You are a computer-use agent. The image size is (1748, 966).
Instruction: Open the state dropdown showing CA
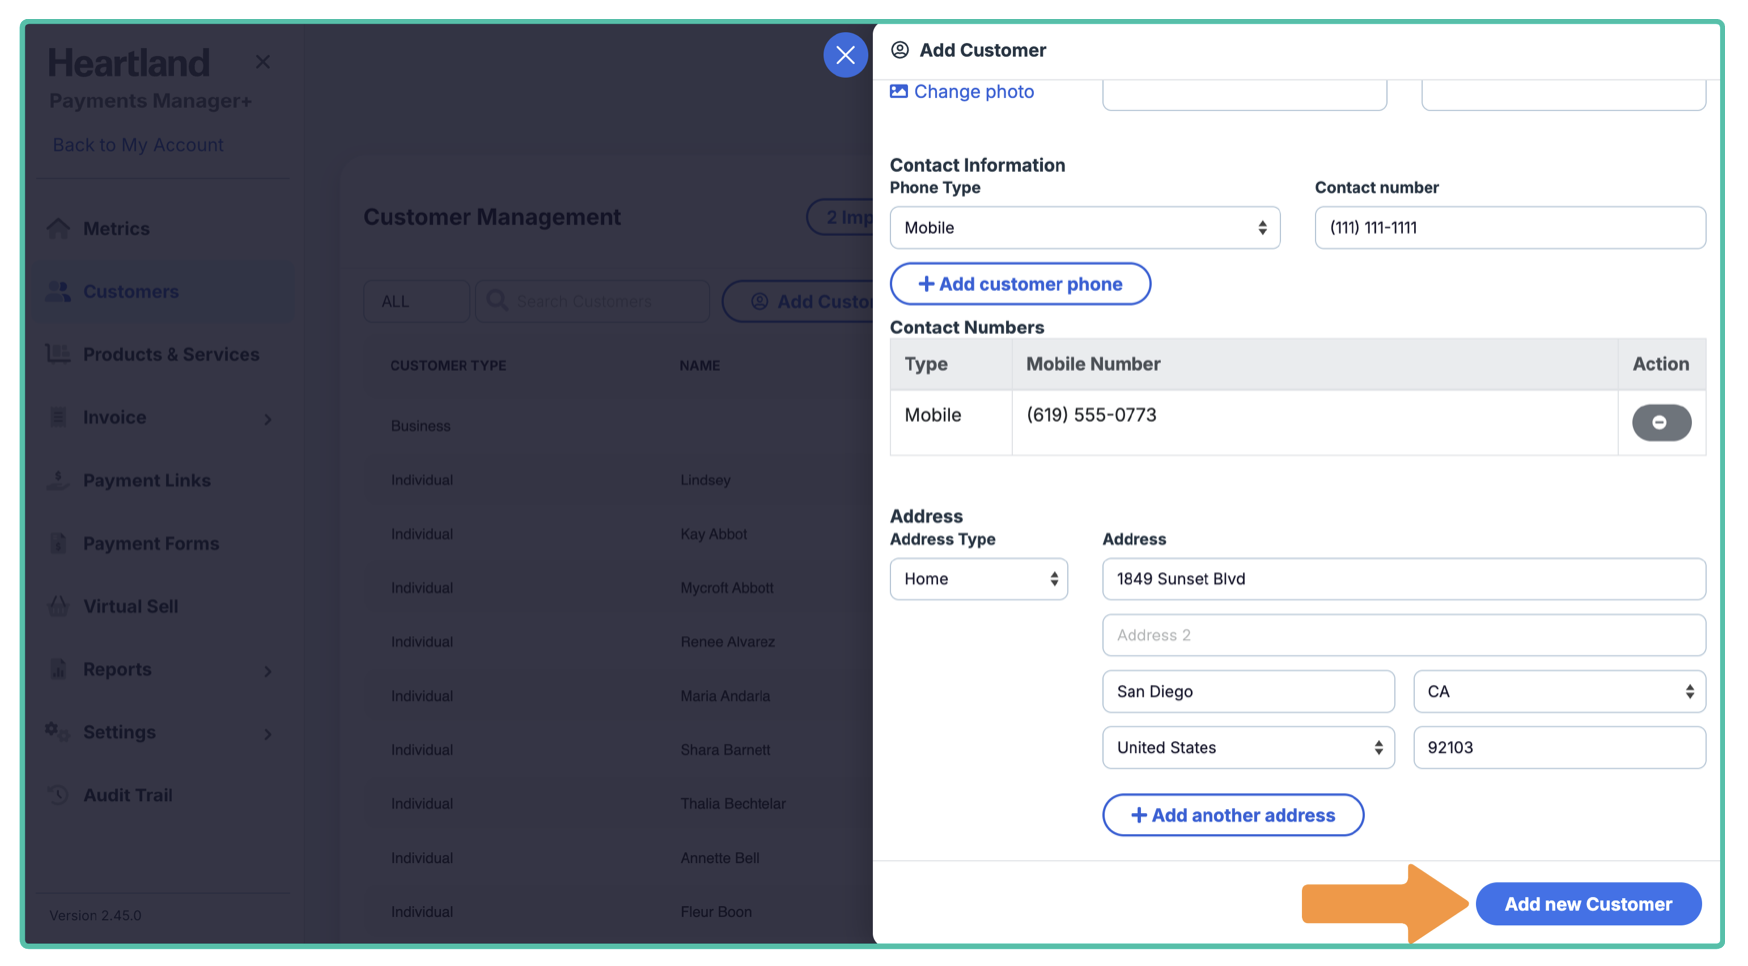pyautogui.click(x=1558, y=692)
